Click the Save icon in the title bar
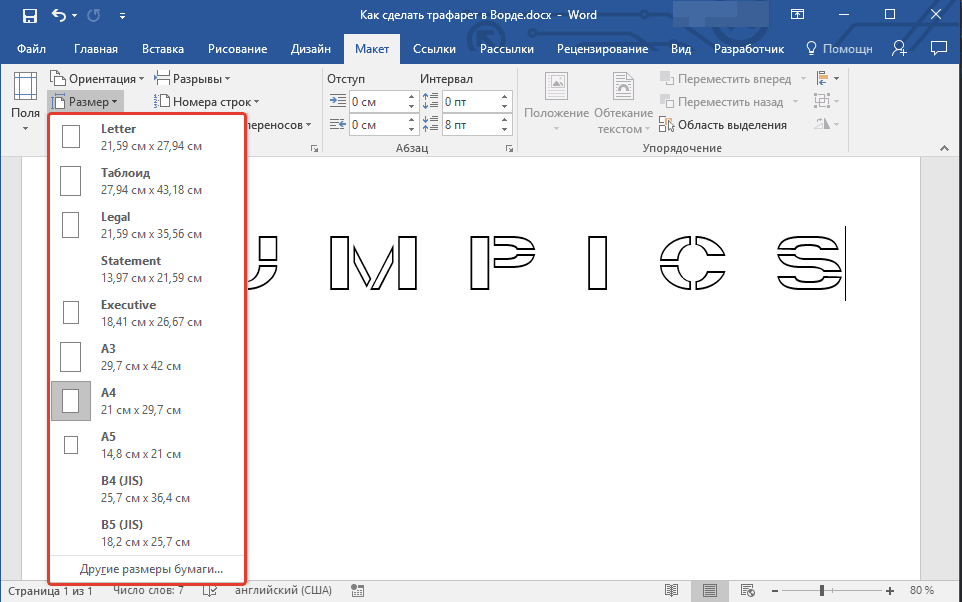The width and height of the screenshot is (962, 602). pos(30,15)
